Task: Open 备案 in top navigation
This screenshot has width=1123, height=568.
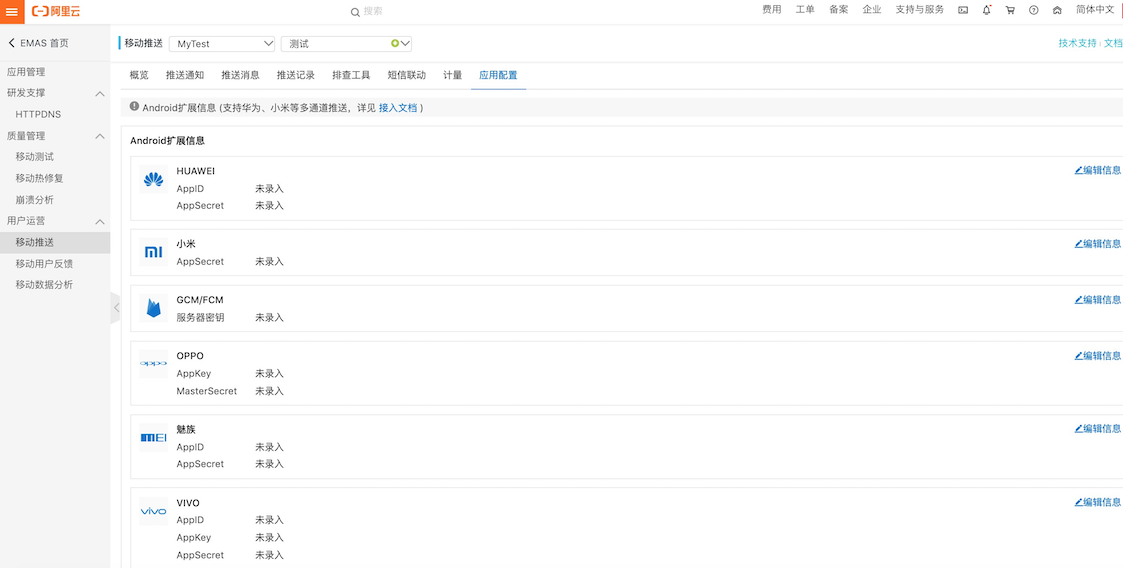Action: (839, 10)
